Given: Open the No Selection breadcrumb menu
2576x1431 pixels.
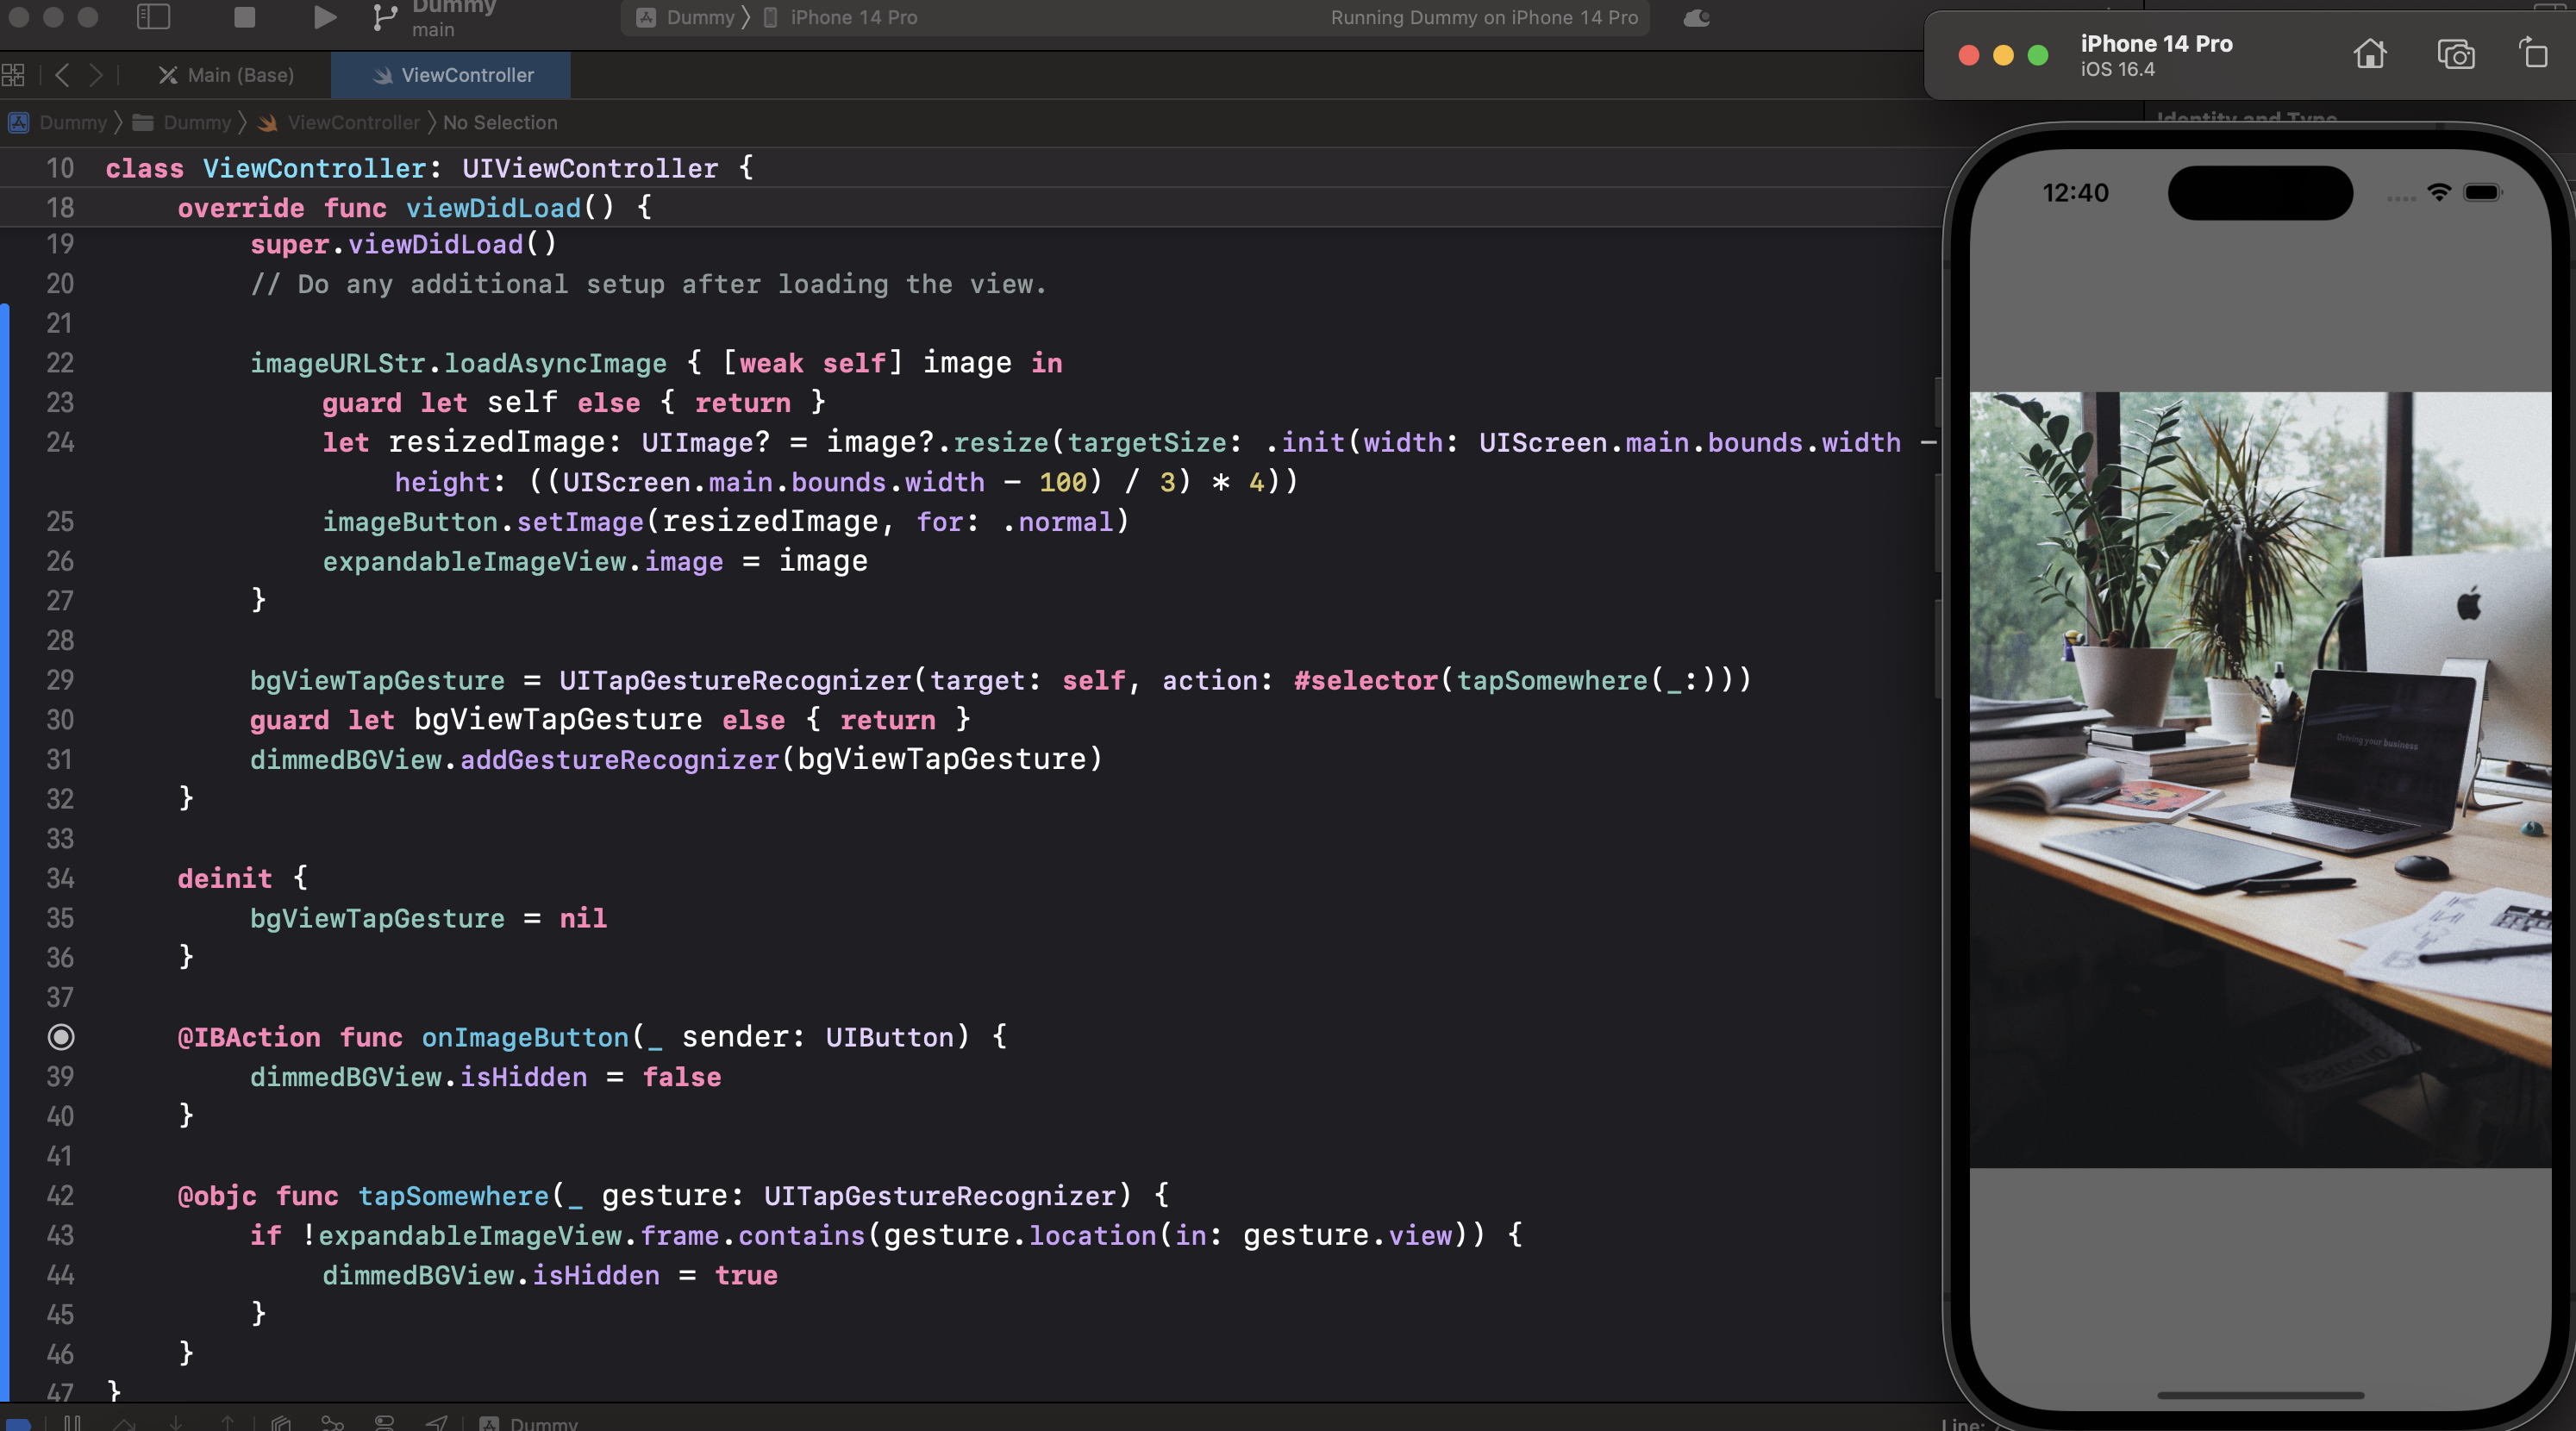Looking at the screenshot, I should point(500,122).
